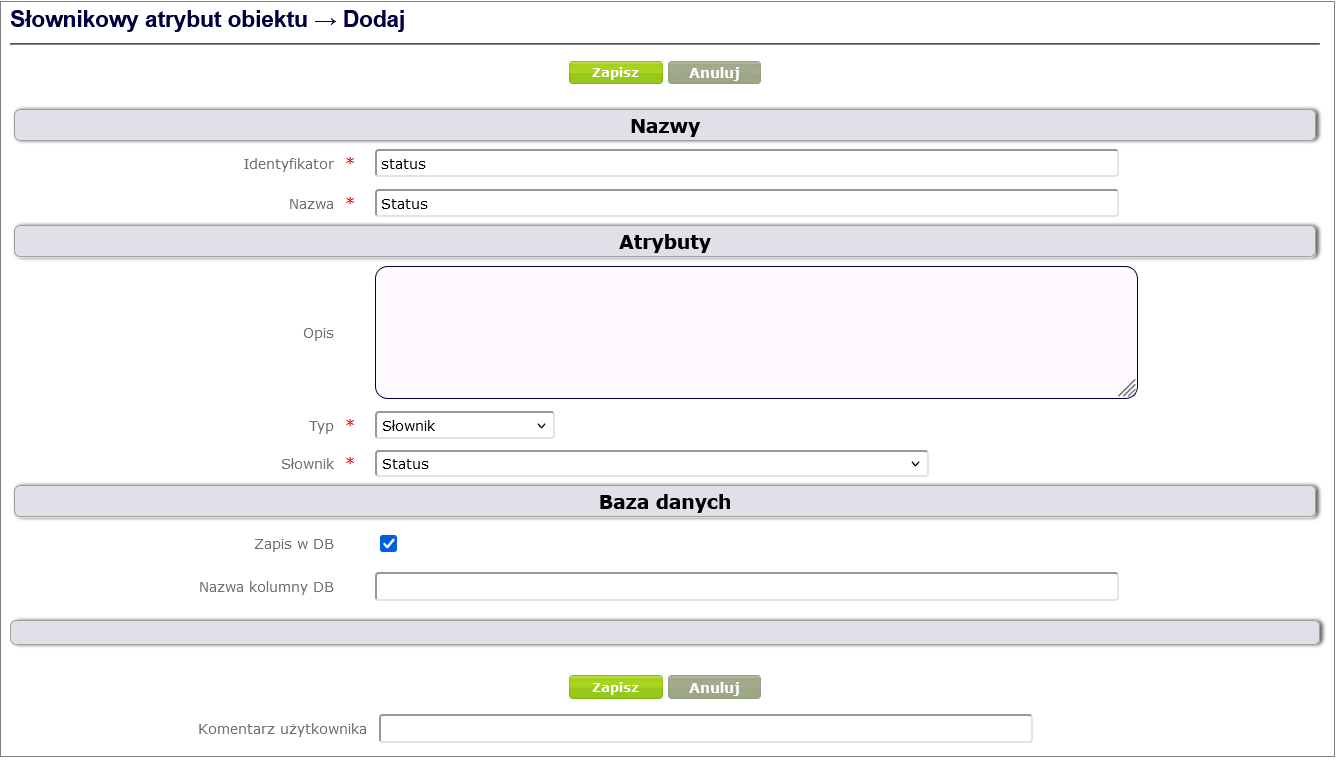Select the Nazwa kolumny DB field
Image resolution: width=1337 pixels, height=760 pixels.
pos(746,587)
